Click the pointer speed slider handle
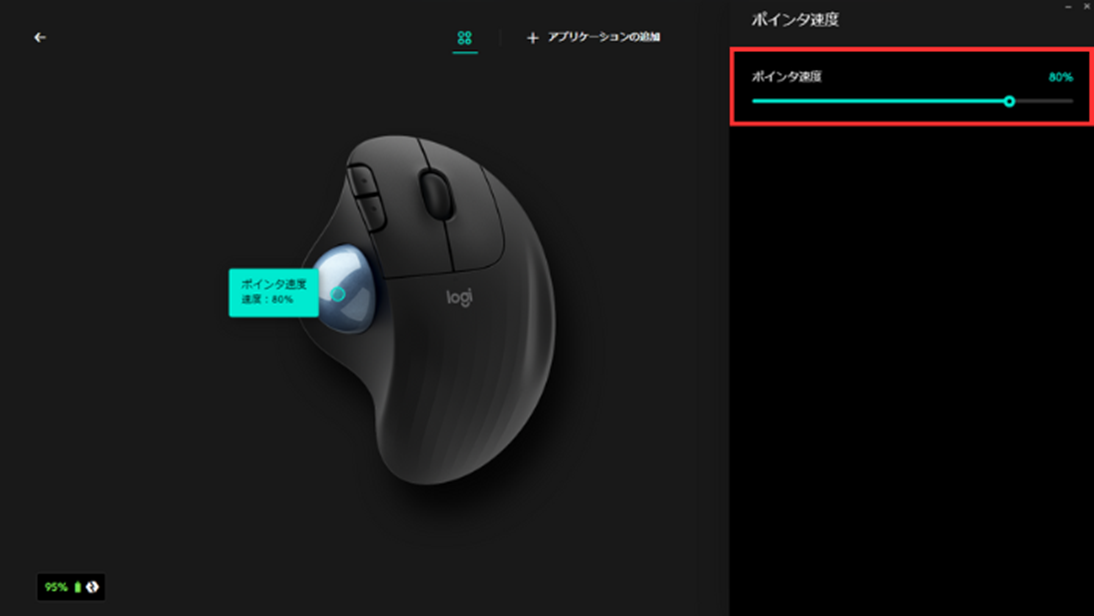Image resolution: width=1094 pixels, height=616 pixels. (x=1009, y=102)
